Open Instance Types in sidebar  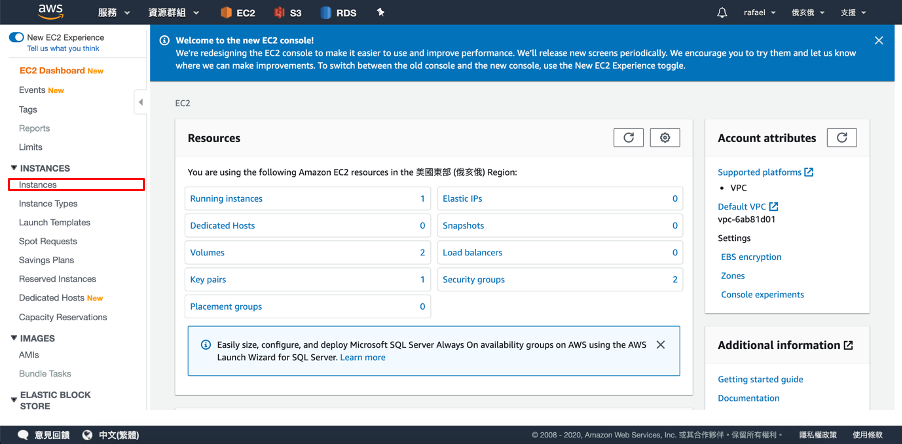pyautogui.click(x=48, y=204)
